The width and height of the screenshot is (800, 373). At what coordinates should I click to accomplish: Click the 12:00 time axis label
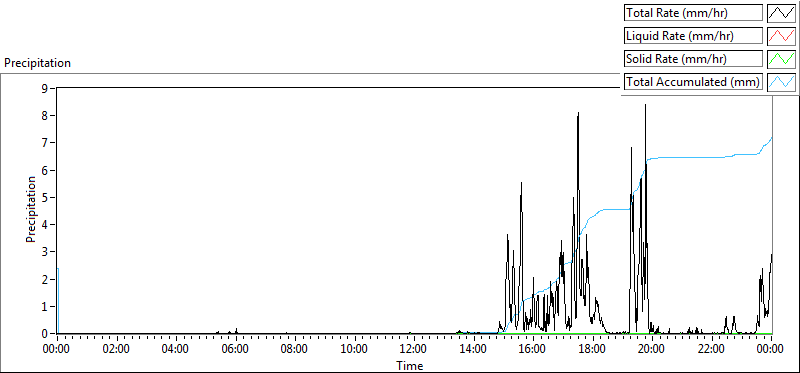tap(414, 350)
